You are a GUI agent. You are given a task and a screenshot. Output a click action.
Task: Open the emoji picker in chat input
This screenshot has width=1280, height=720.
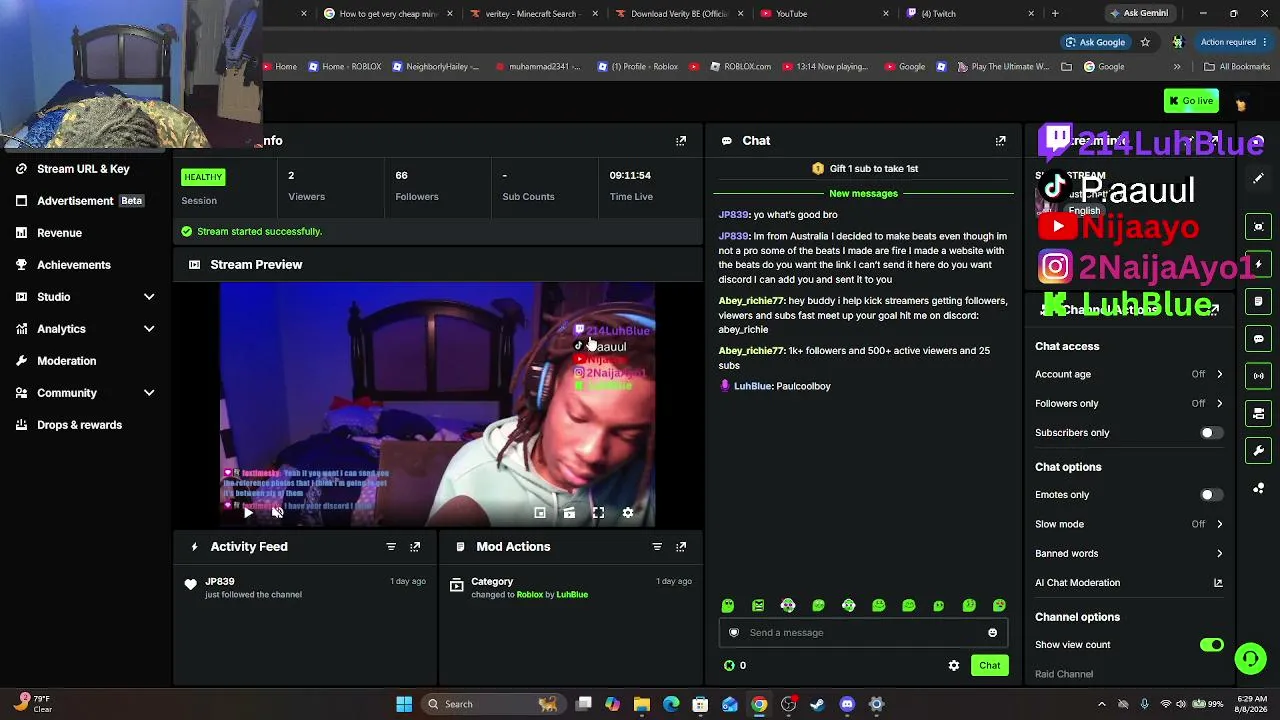992,632
